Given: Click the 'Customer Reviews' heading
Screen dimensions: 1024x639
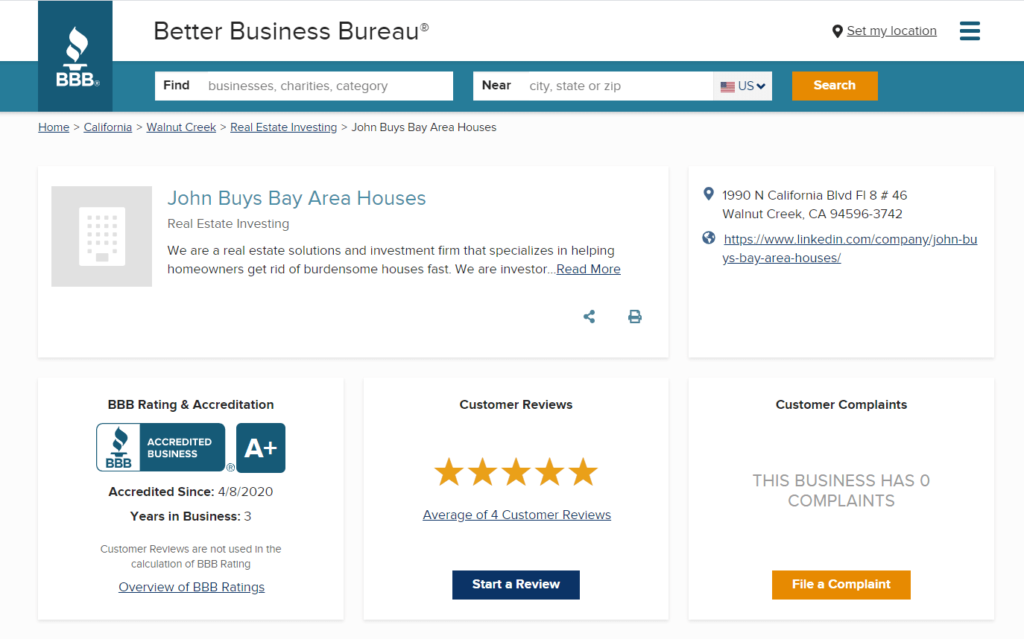Looking at the screenshot, I should tap(516, 405).
